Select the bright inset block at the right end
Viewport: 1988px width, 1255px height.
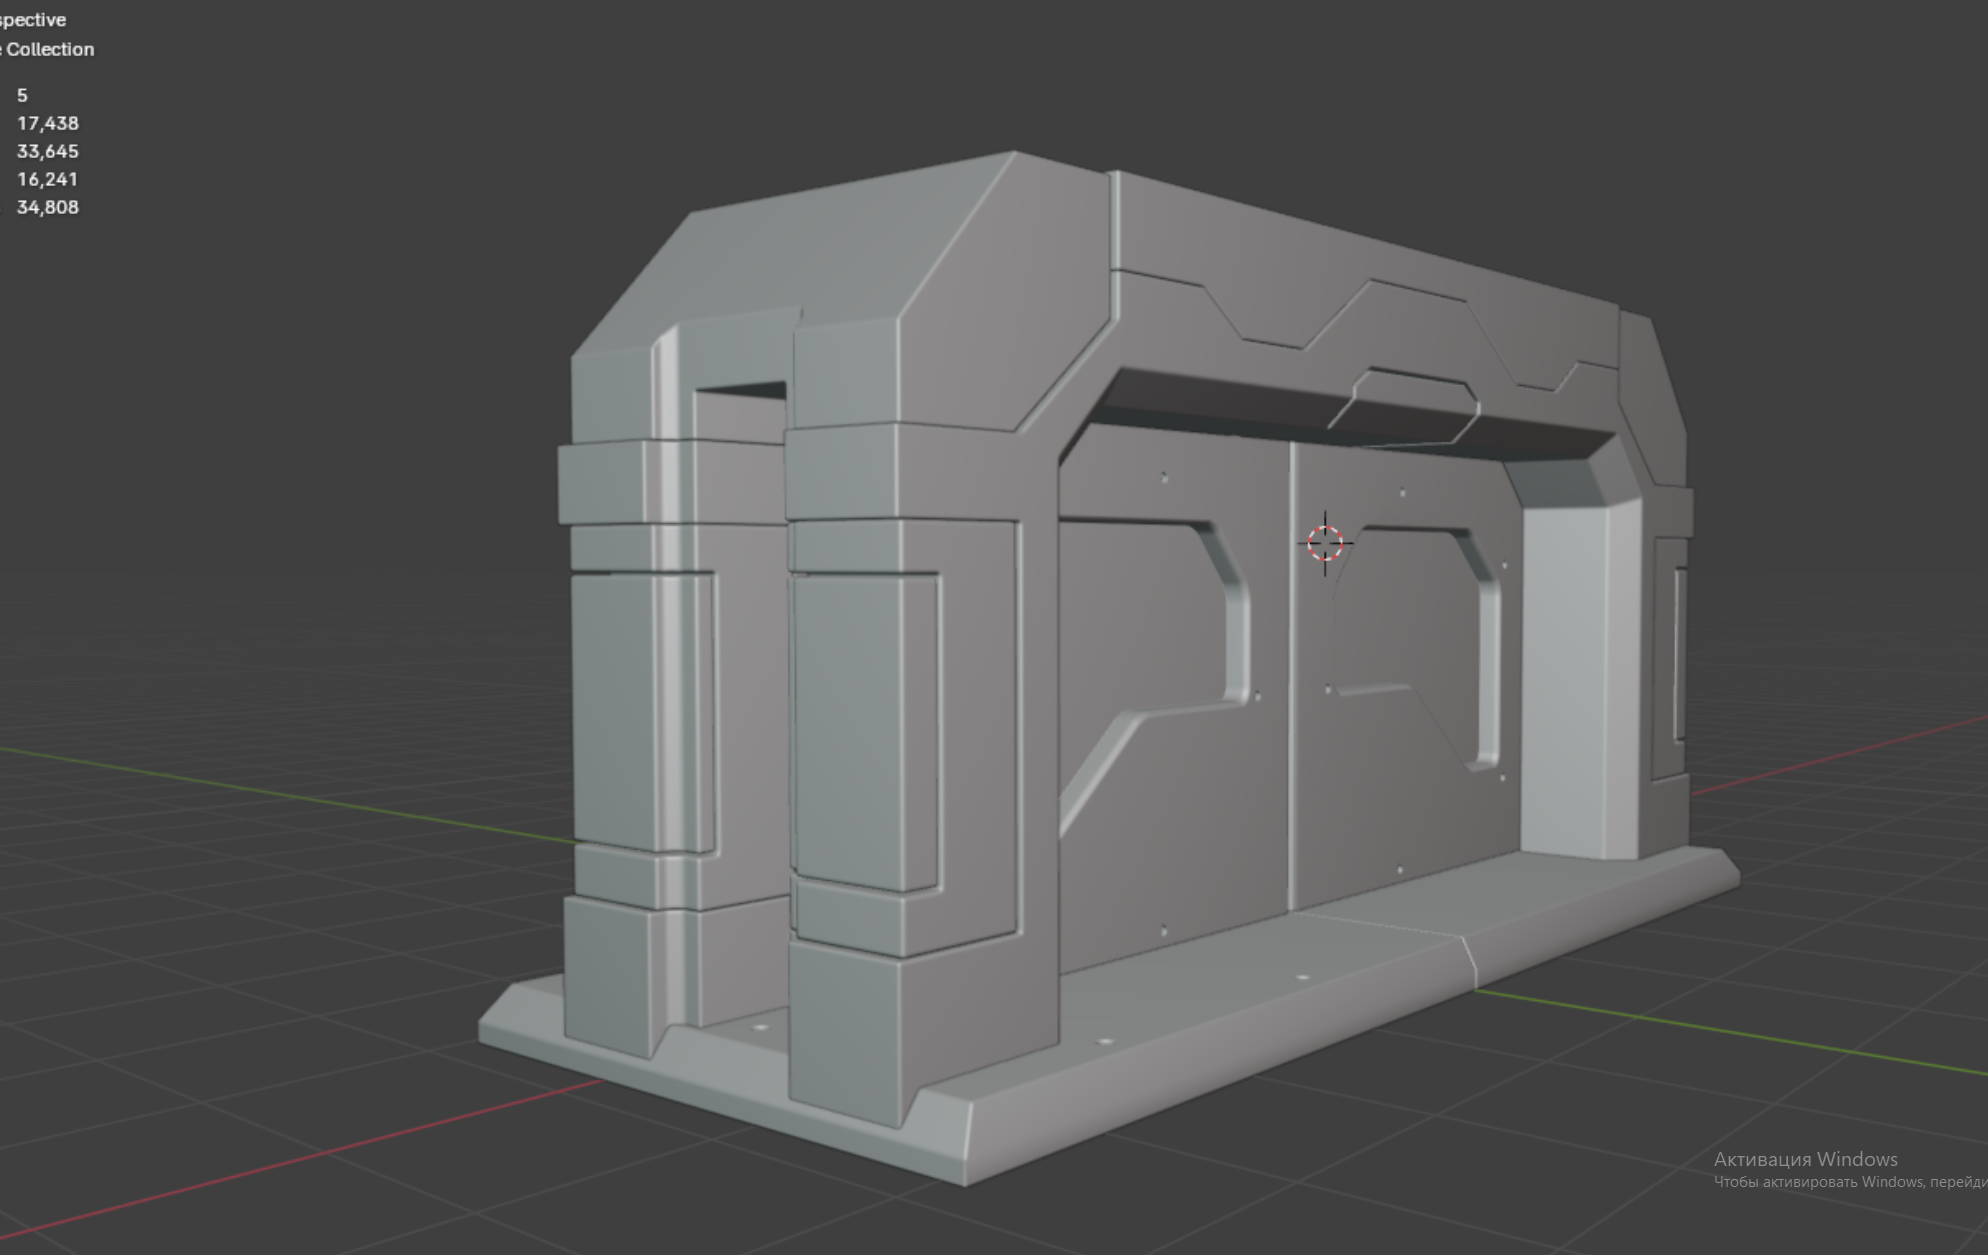tap(1565, 680)
